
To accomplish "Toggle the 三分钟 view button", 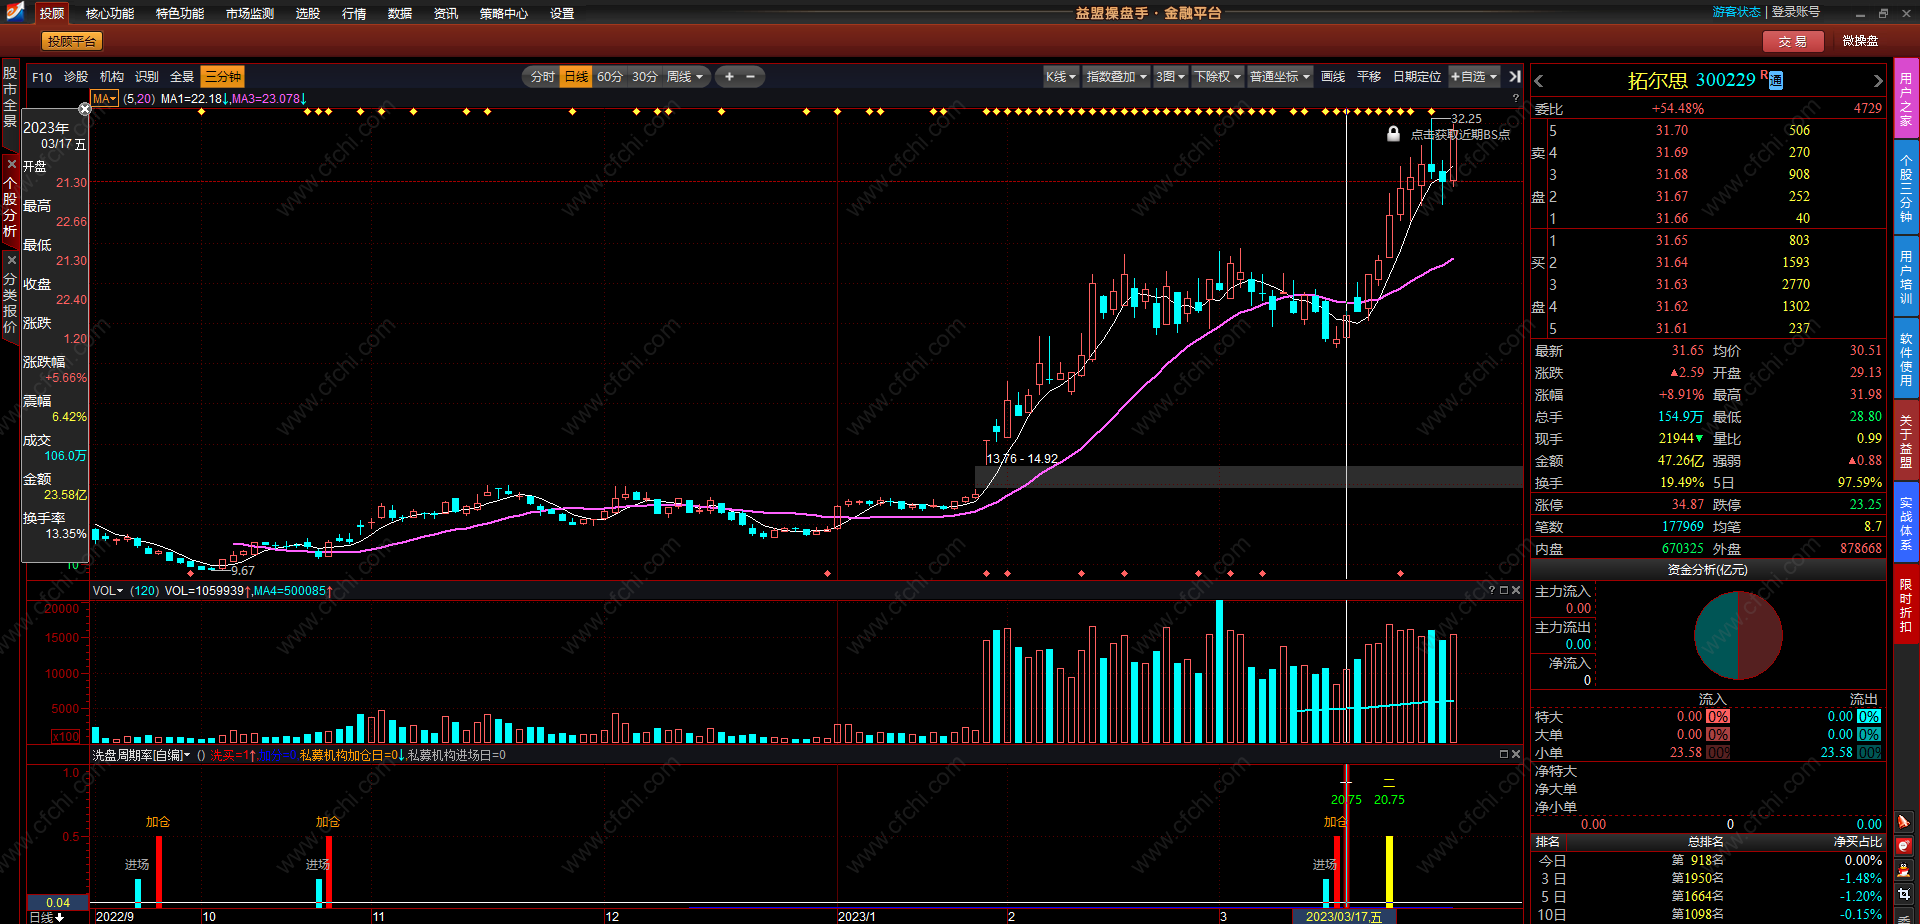I will 222,76.
